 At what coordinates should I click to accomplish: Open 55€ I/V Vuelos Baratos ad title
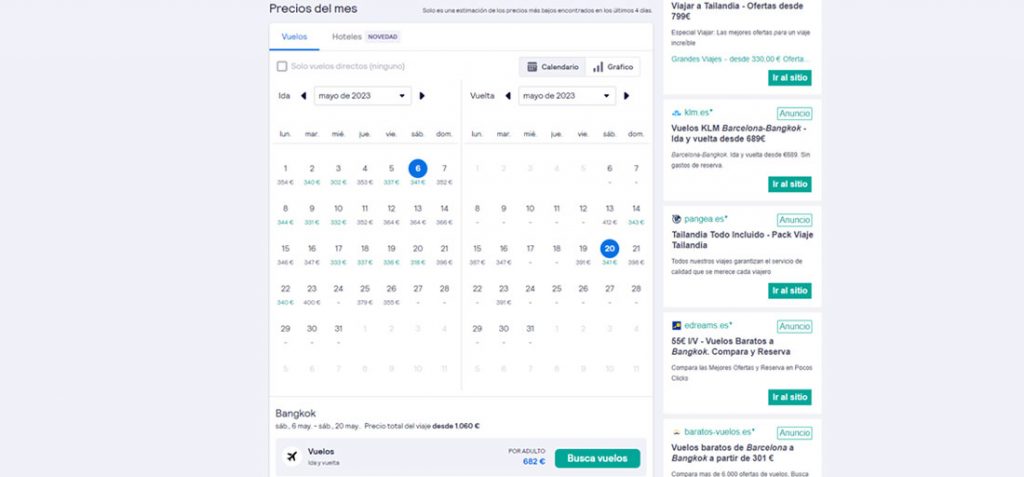click(731, 346)
